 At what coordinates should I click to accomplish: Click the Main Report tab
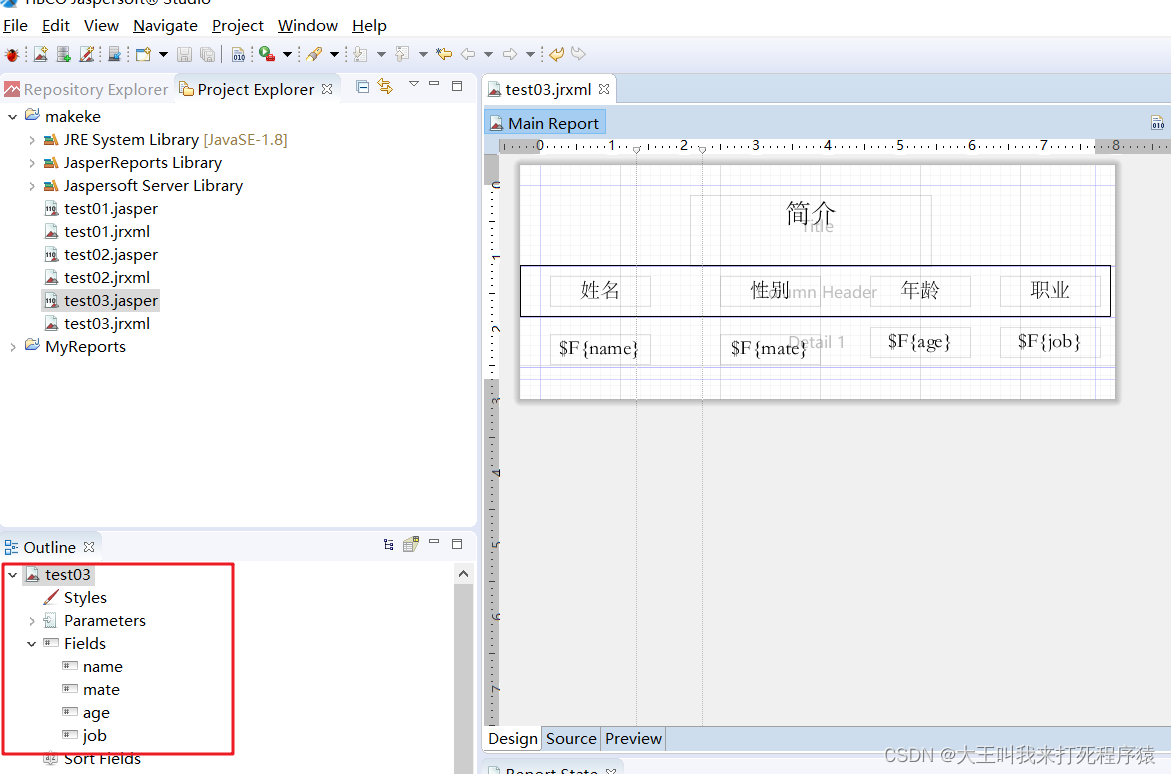(x=545, y=123)
